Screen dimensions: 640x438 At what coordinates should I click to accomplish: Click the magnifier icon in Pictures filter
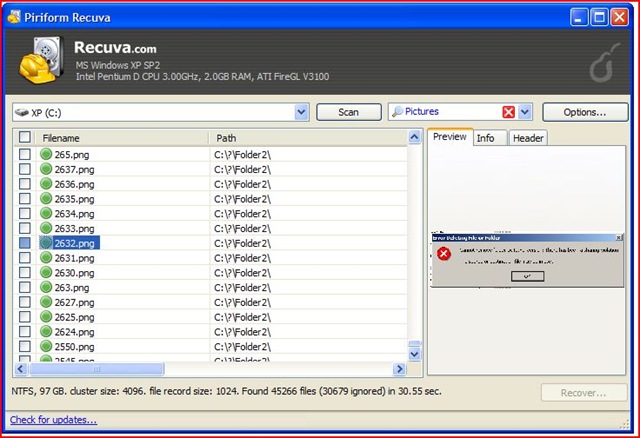(x=398, y=112)
